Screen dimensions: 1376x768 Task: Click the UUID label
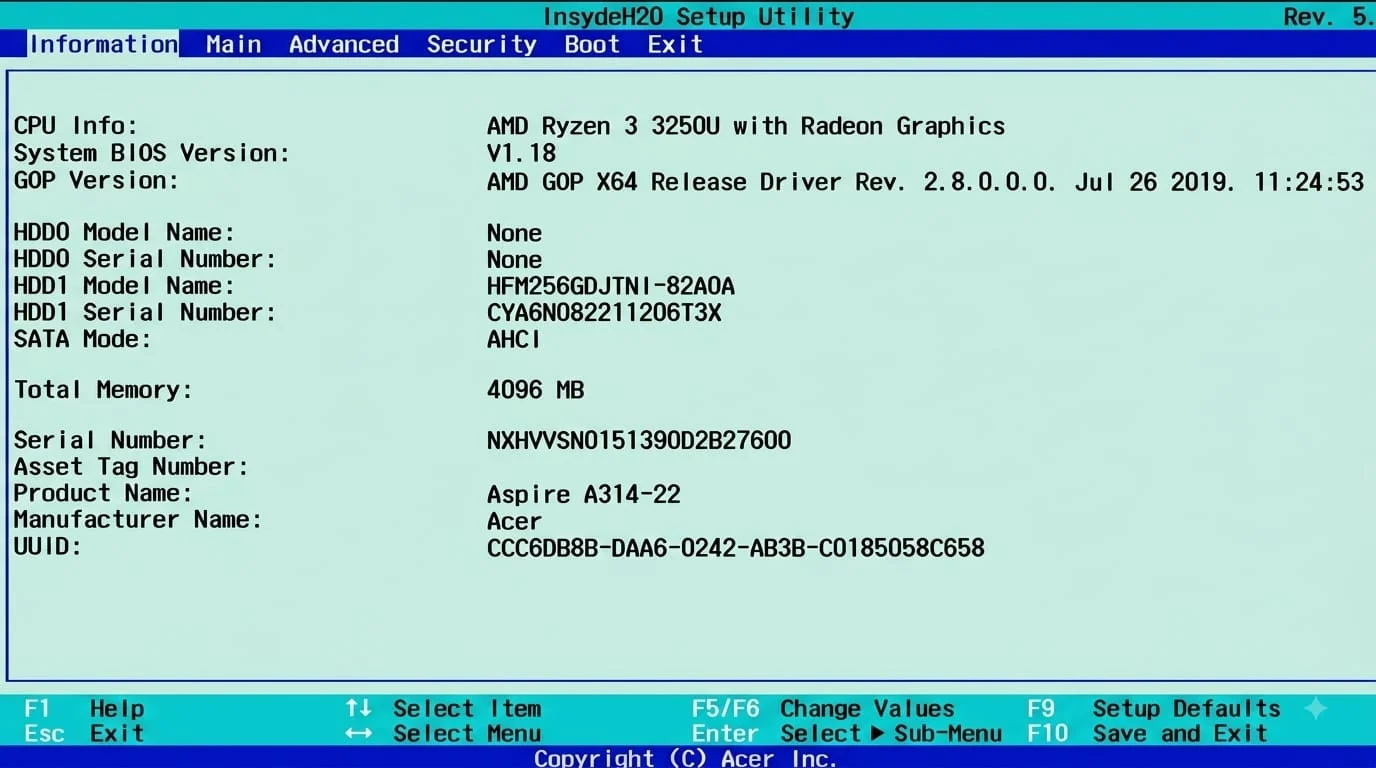click(x=47, y=546)
